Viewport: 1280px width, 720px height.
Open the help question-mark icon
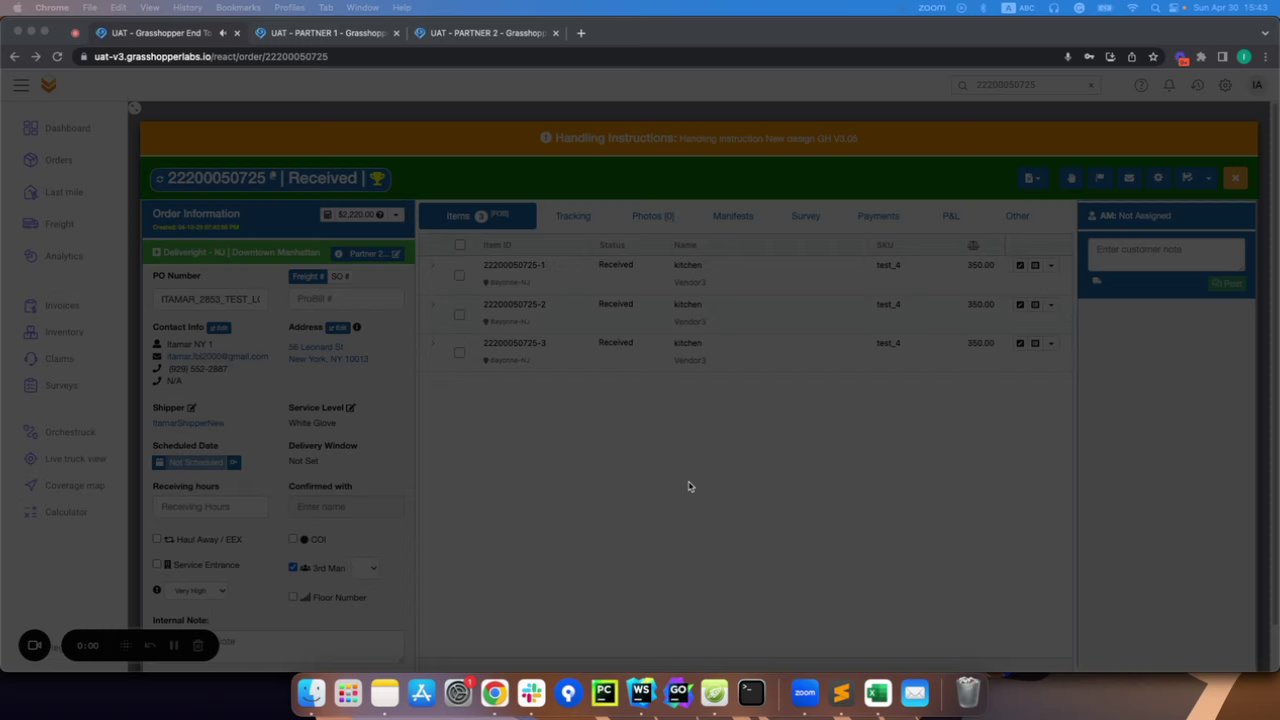[x=1141, y=85]
